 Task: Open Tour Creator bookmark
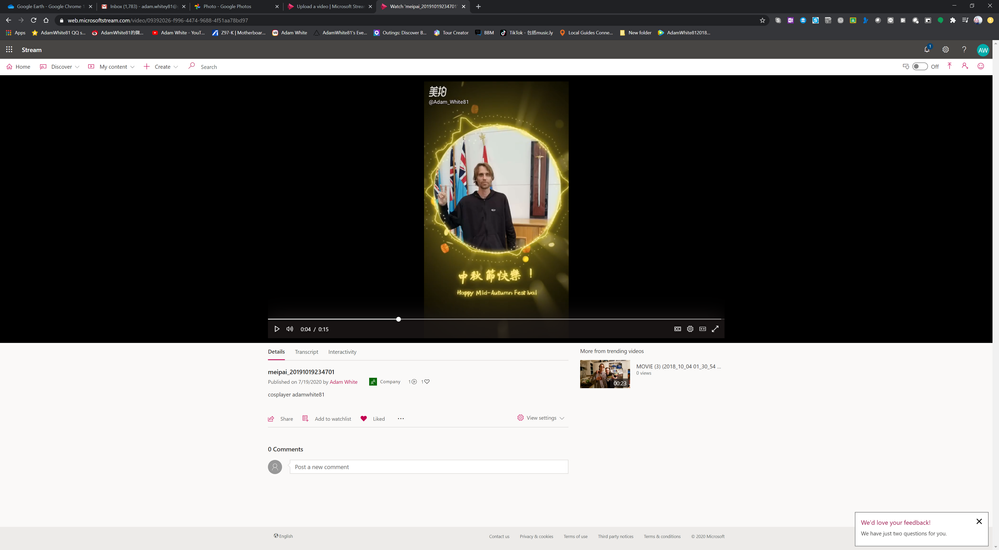451,33
